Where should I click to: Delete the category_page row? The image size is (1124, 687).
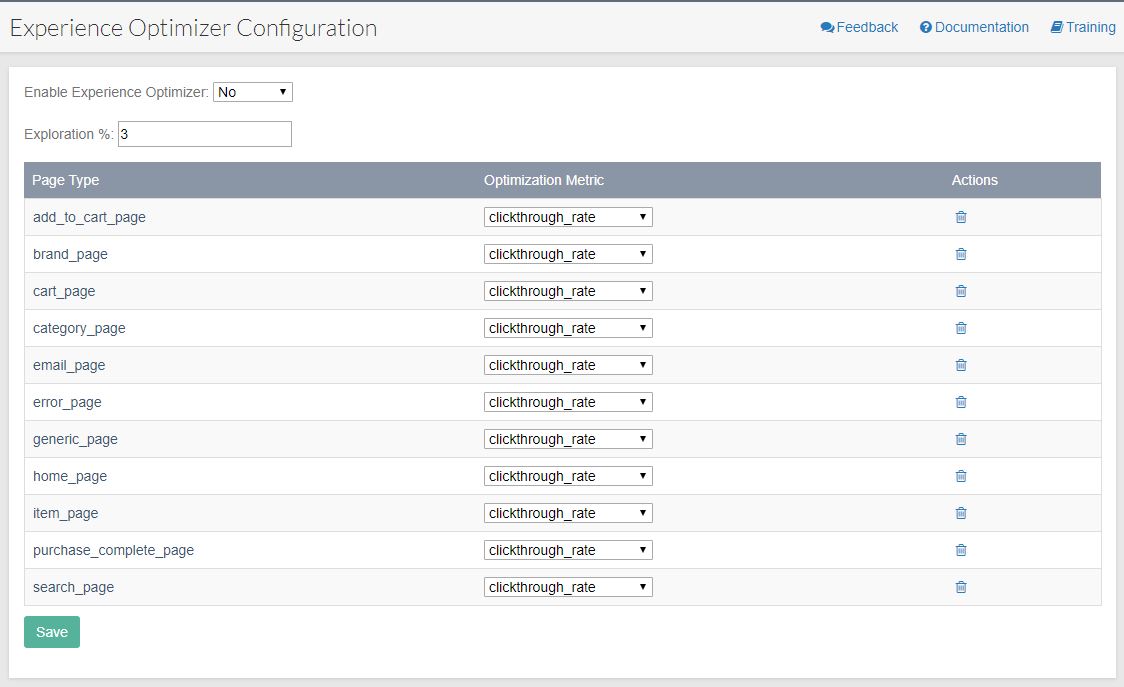click(x=960, y=328)
